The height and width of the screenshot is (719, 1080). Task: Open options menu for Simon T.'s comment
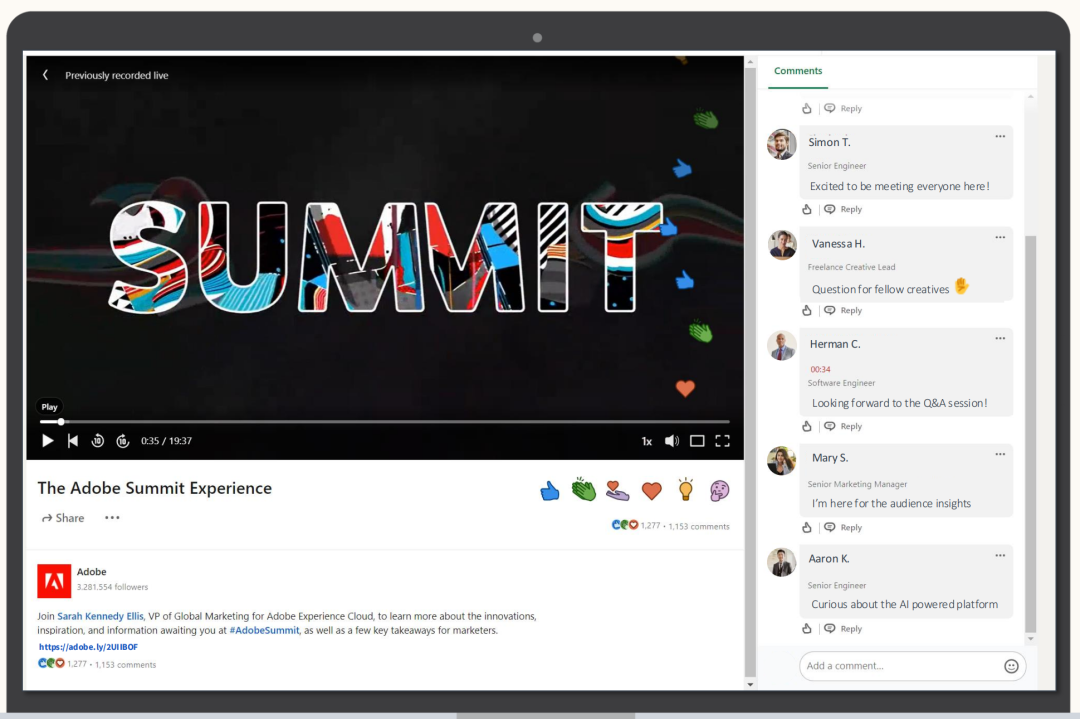(1000, 136)
